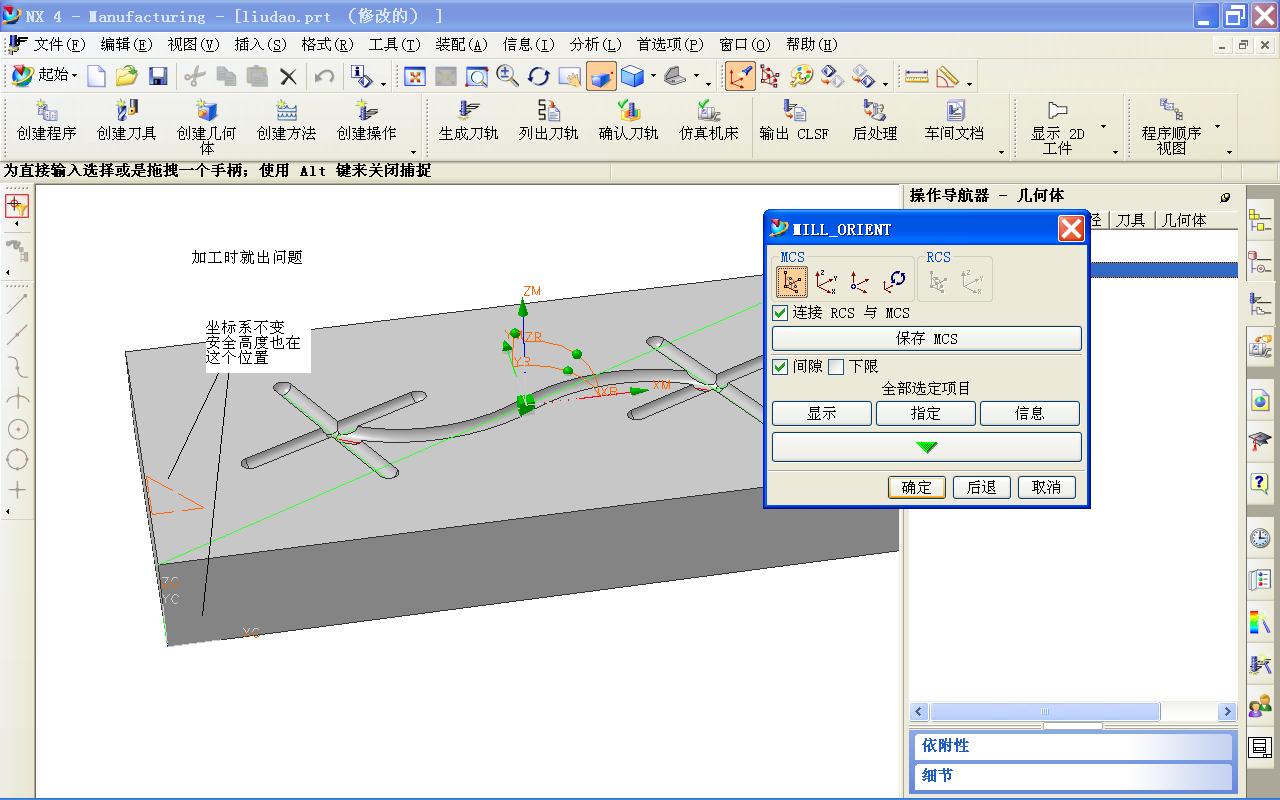
Task: Click the Create Method (创建方法) icon
Action: pos(286,120)
